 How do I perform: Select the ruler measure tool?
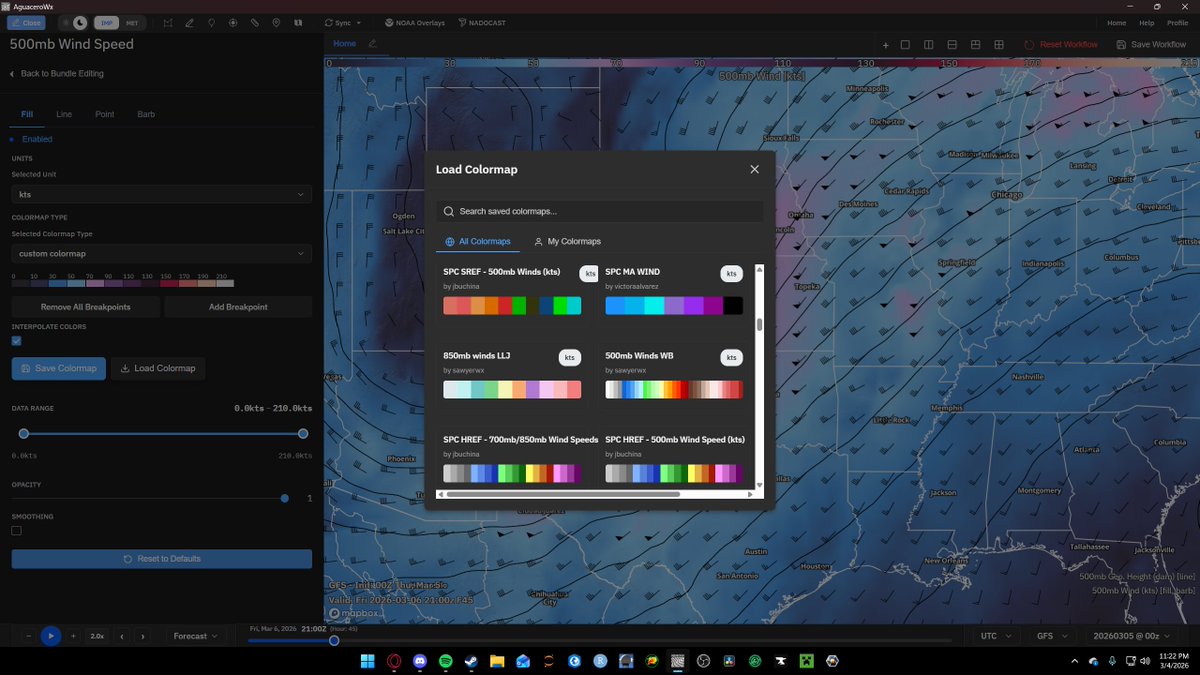pyautogui.click(x=255, y=22)
